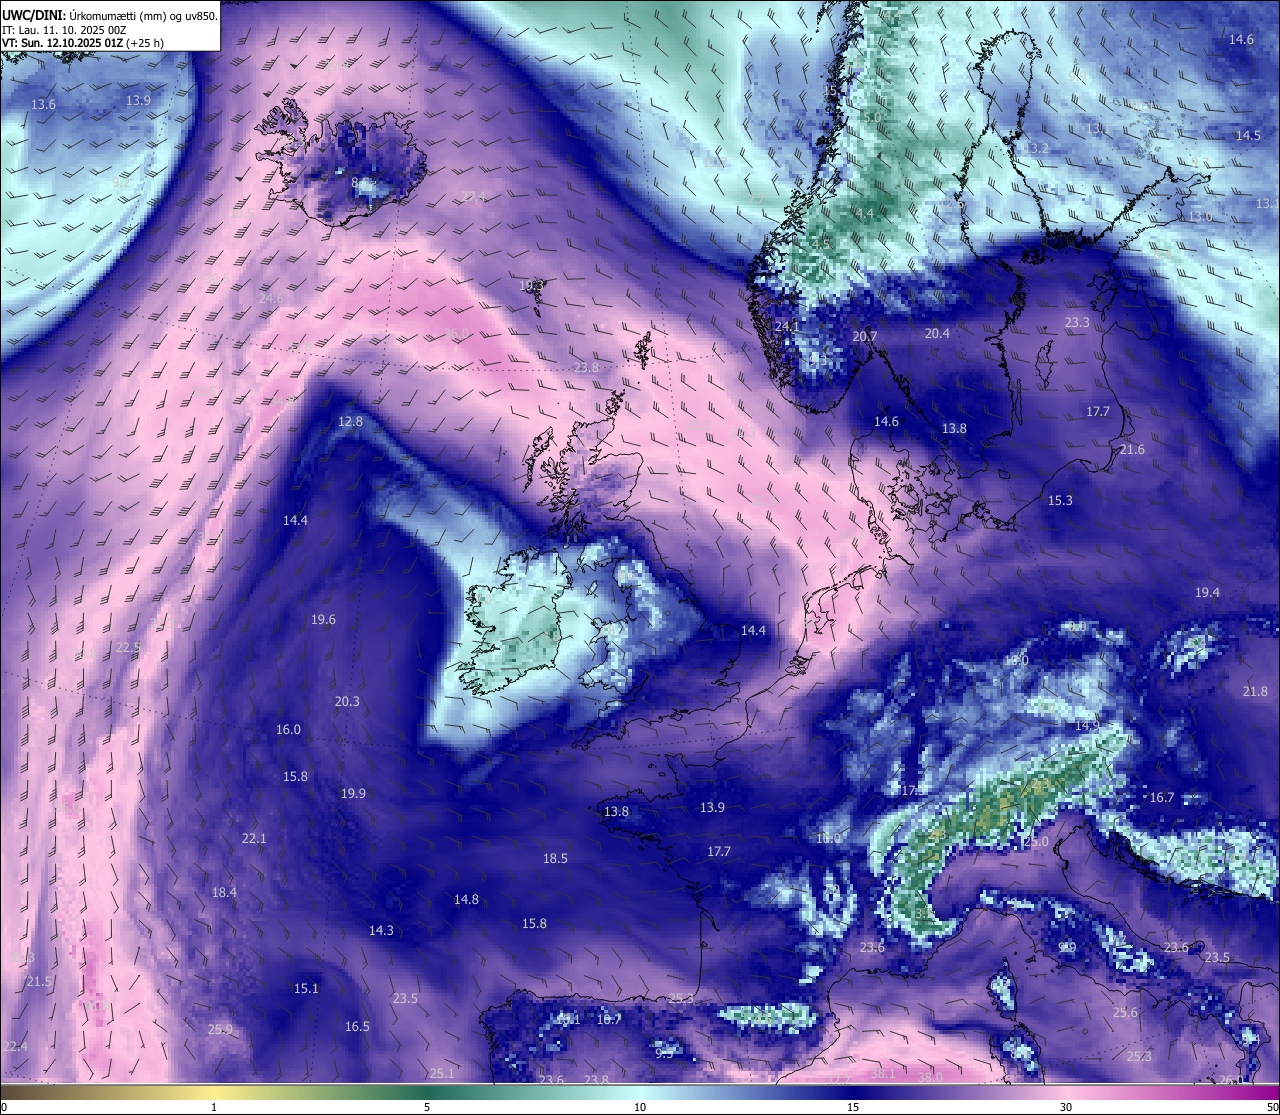Click the 16.5 value label
This screenshot has width=1280, height=1115.
click(357, 1027)
